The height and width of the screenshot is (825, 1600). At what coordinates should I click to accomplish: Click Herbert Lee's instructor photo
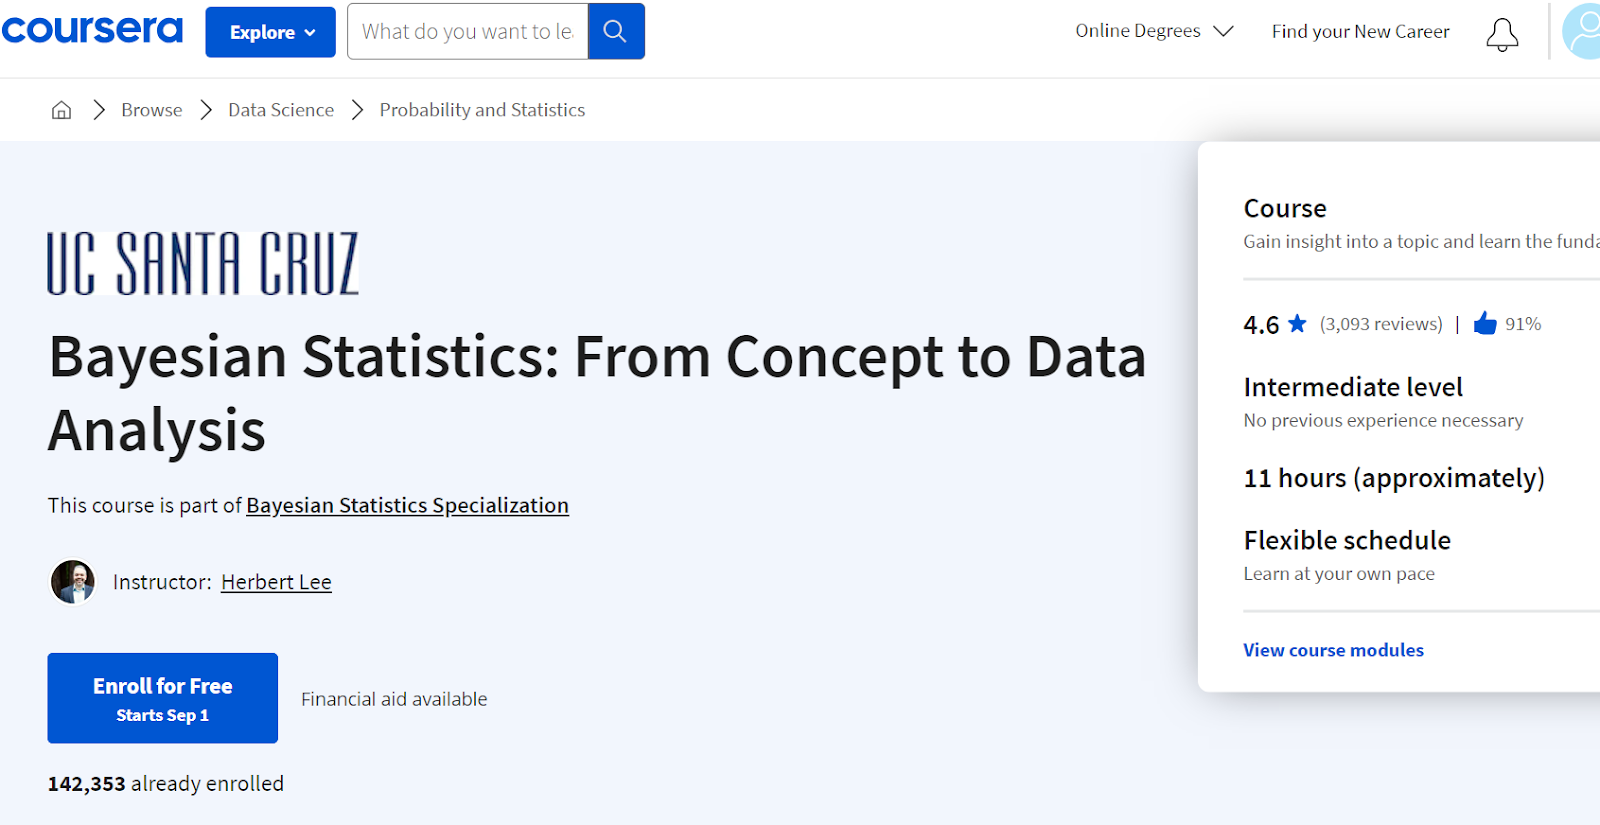(73, 582)
